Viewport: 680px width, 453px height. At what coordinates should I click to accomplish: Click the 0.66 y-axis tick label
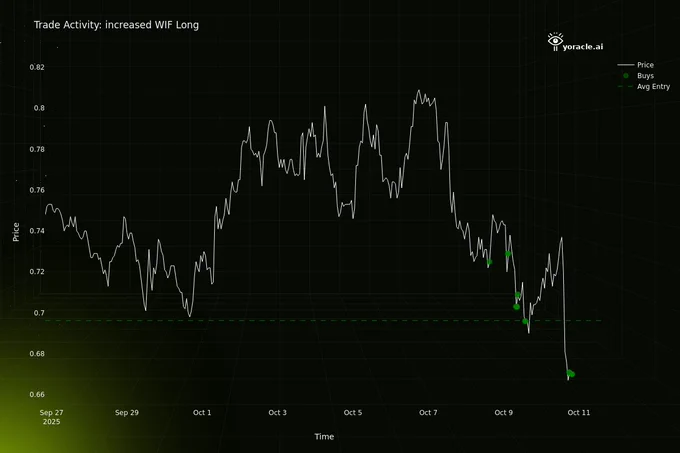pyautogui.click(x=37, y=394)
